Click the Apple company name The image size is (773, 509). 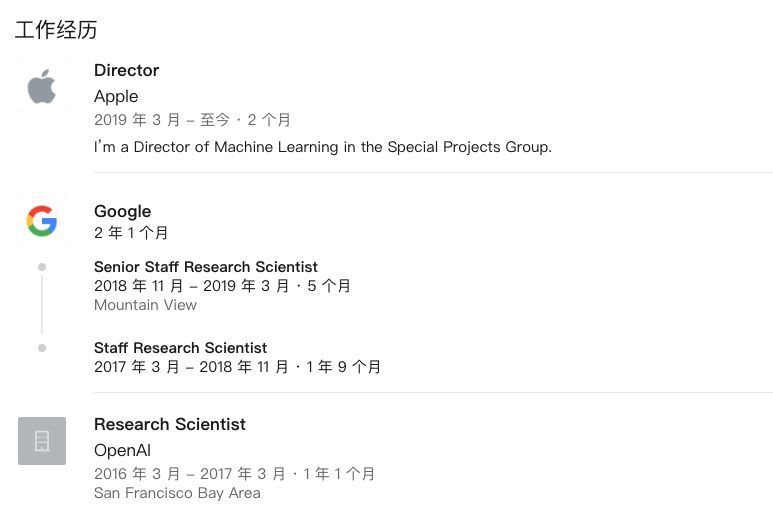(116, 96)
